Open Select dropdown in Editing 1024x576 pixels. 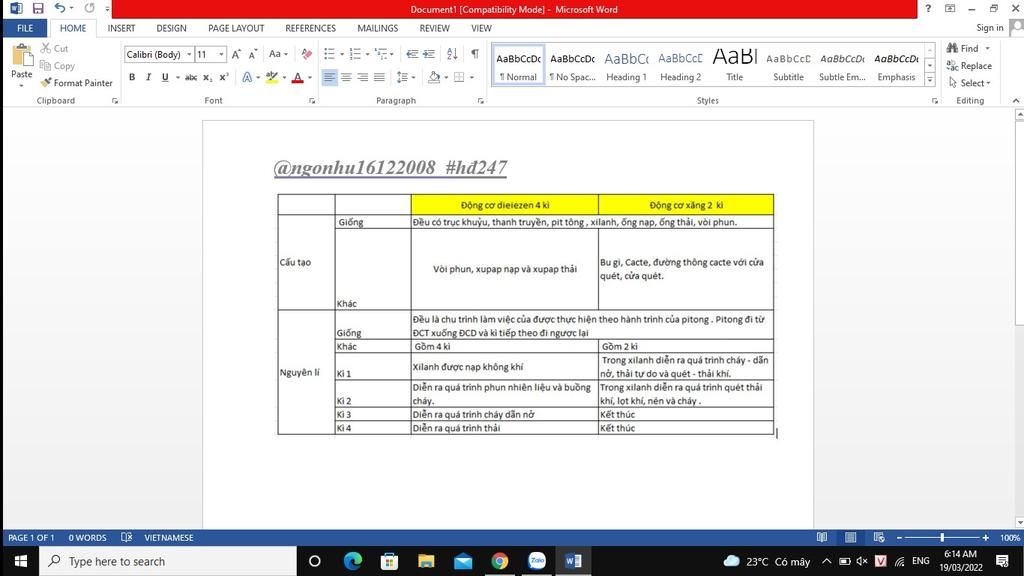(x=970, y=83)
